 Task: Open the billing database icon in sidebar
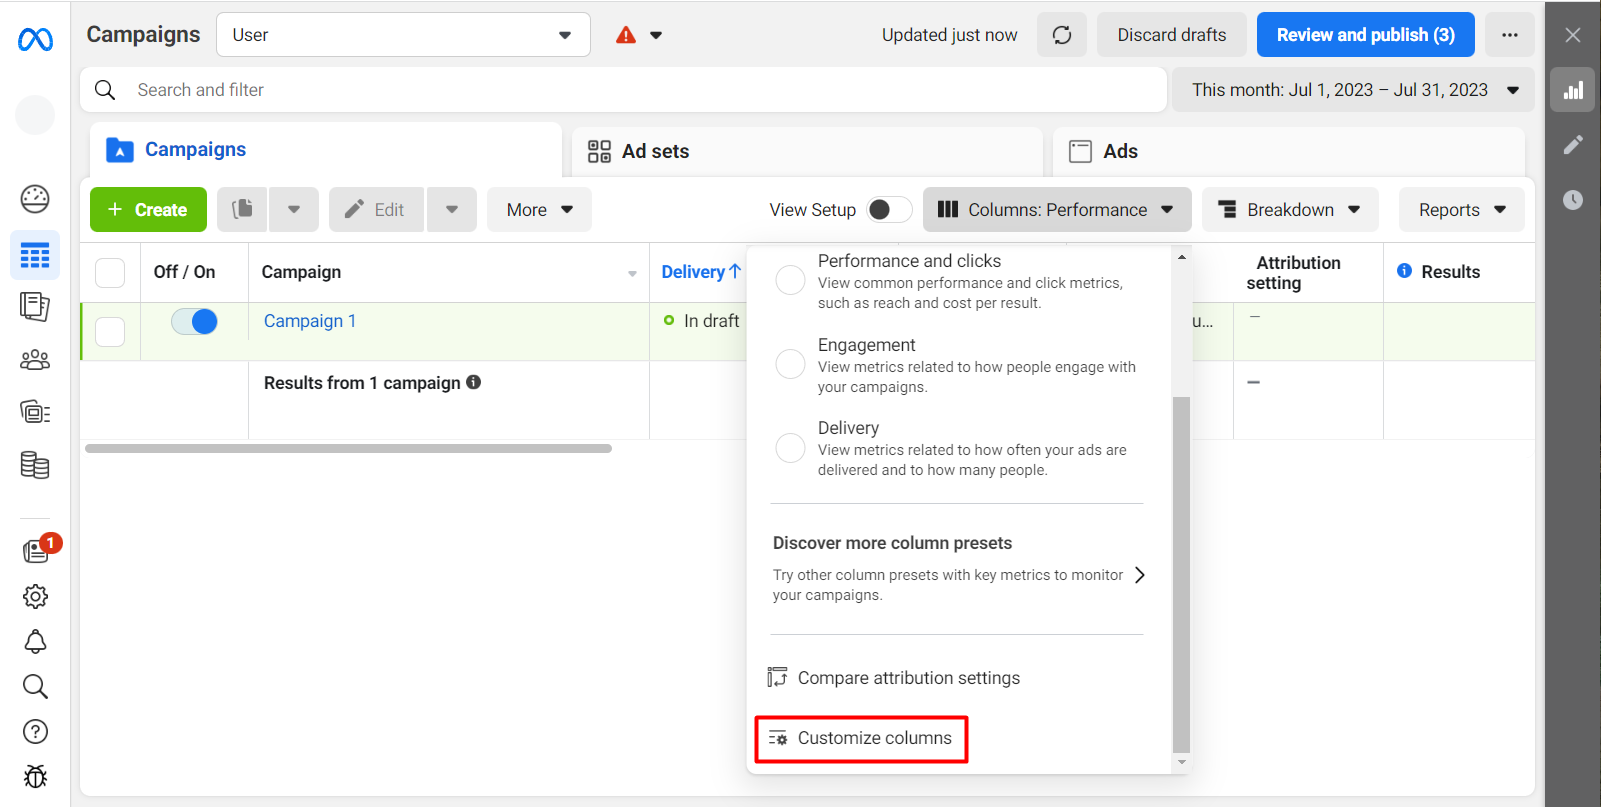[35, 465]
